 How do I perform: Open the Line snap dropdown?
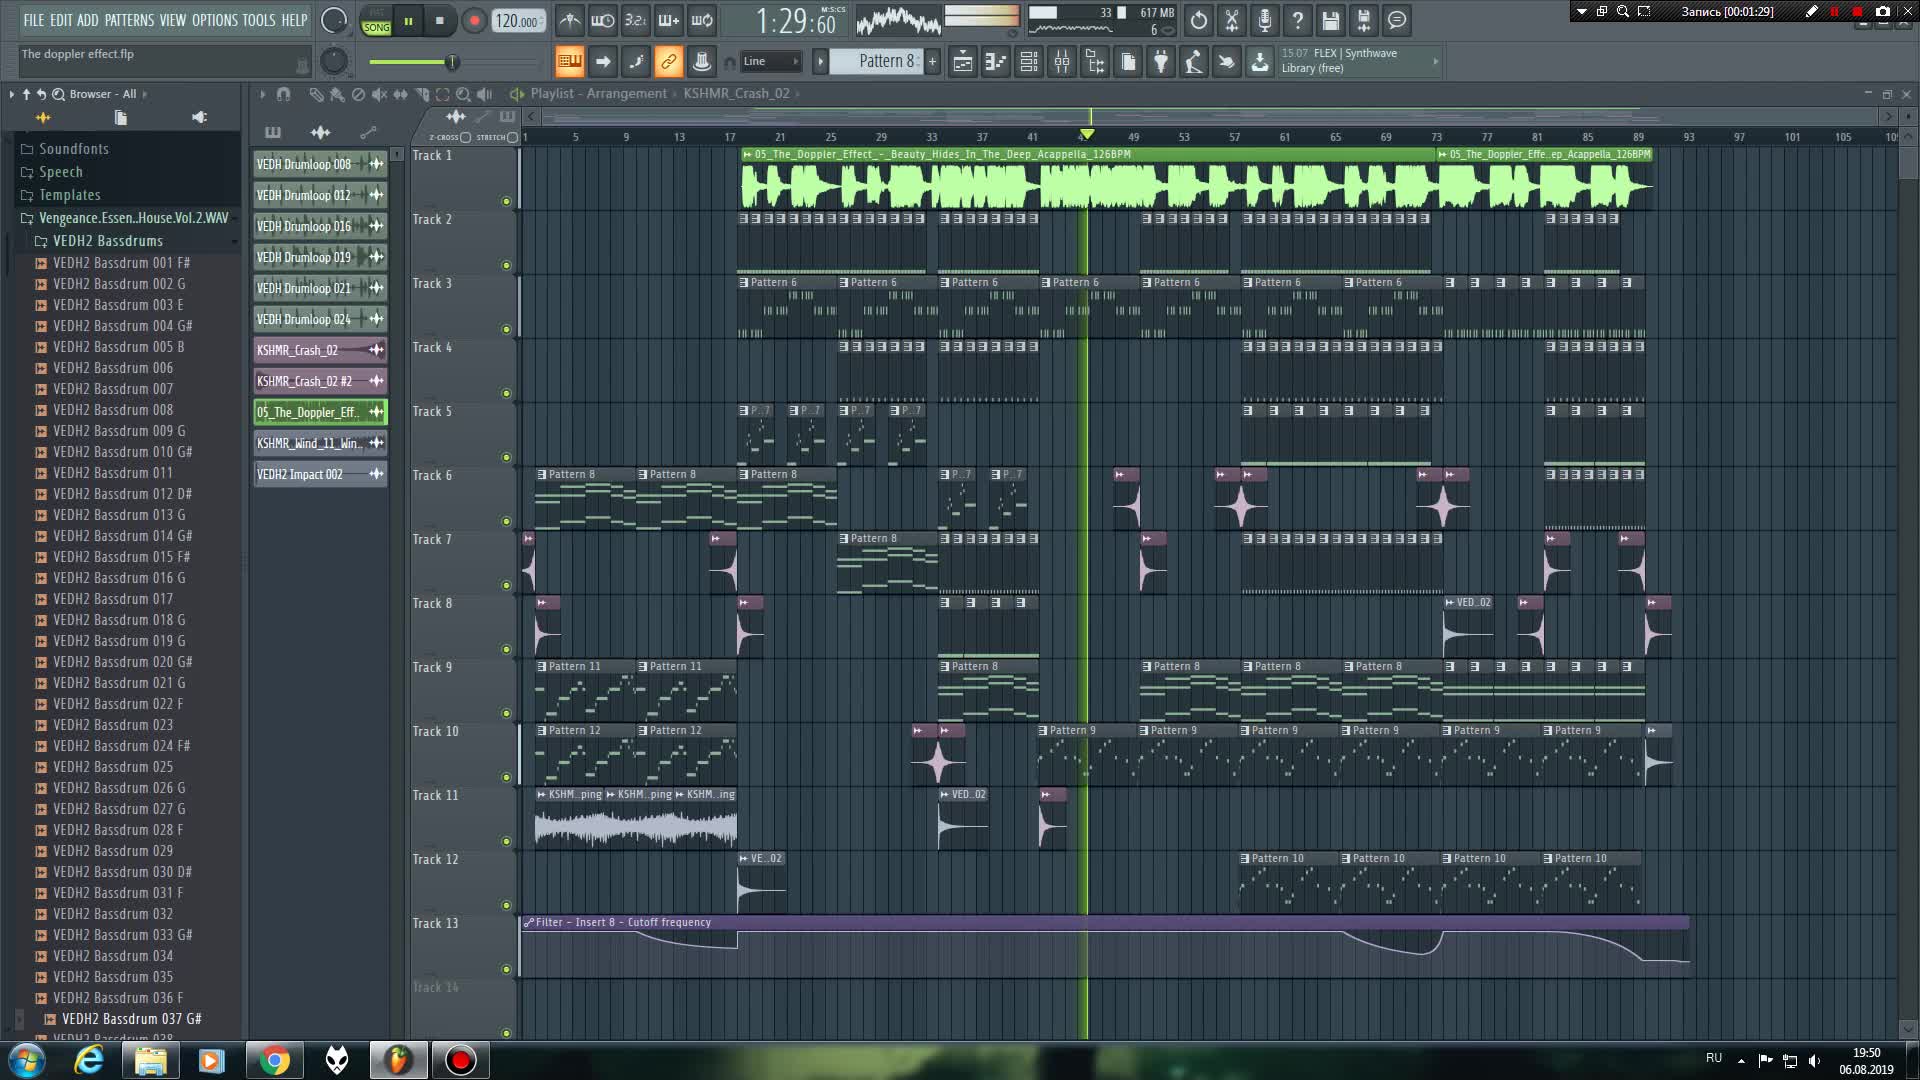pos(770,62)
